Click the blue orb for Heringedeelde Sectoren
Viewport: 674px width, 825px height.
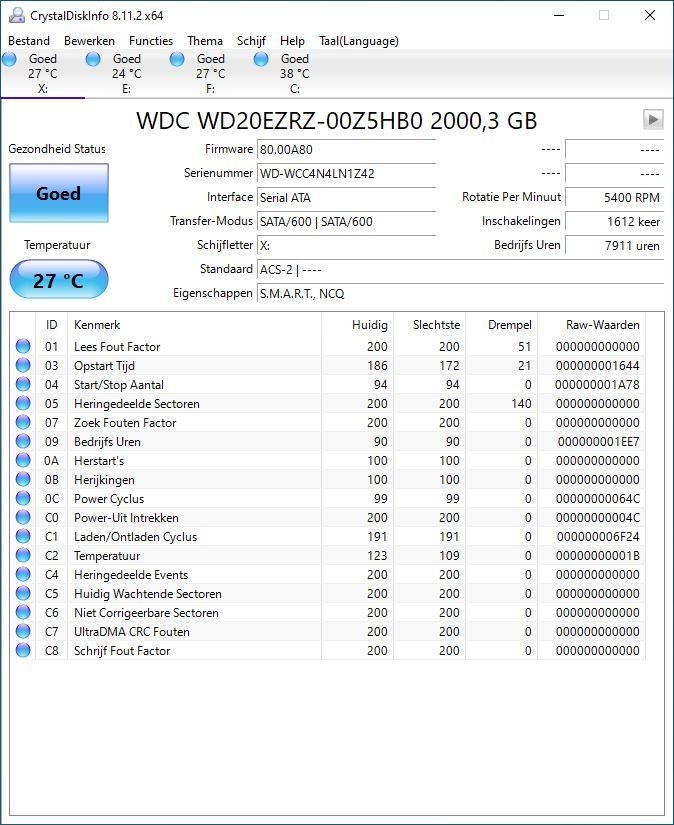click(23, 403)
